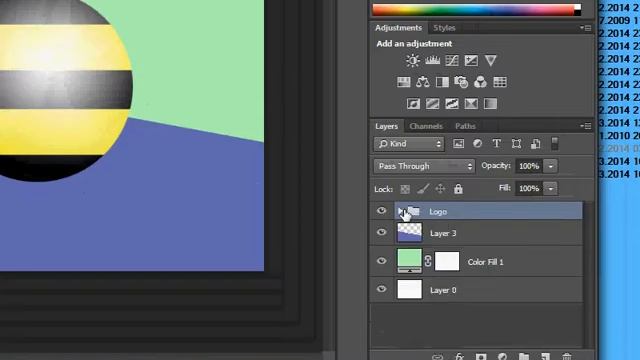Expand the Logo group folder
This screenshot has width=640, height=360.
tap(400, 211)
